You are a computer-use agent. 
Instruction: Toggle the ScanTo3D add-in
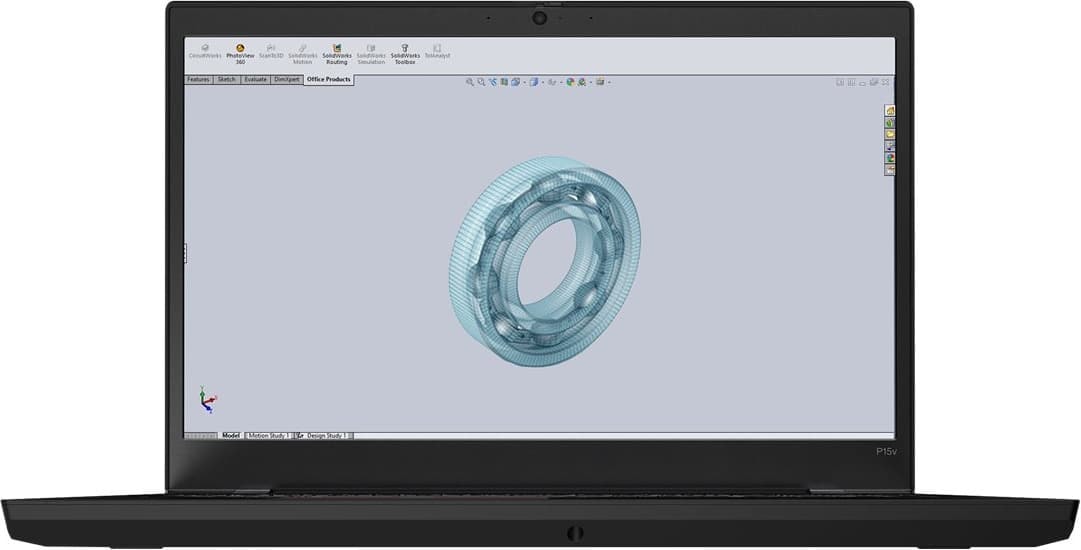pos(271,51)
